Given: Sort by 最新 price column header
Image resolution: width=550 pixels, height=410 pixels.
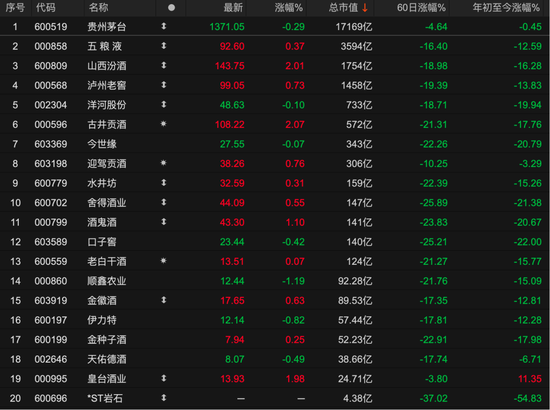Looking at the screenshot, I should [233, 7].
